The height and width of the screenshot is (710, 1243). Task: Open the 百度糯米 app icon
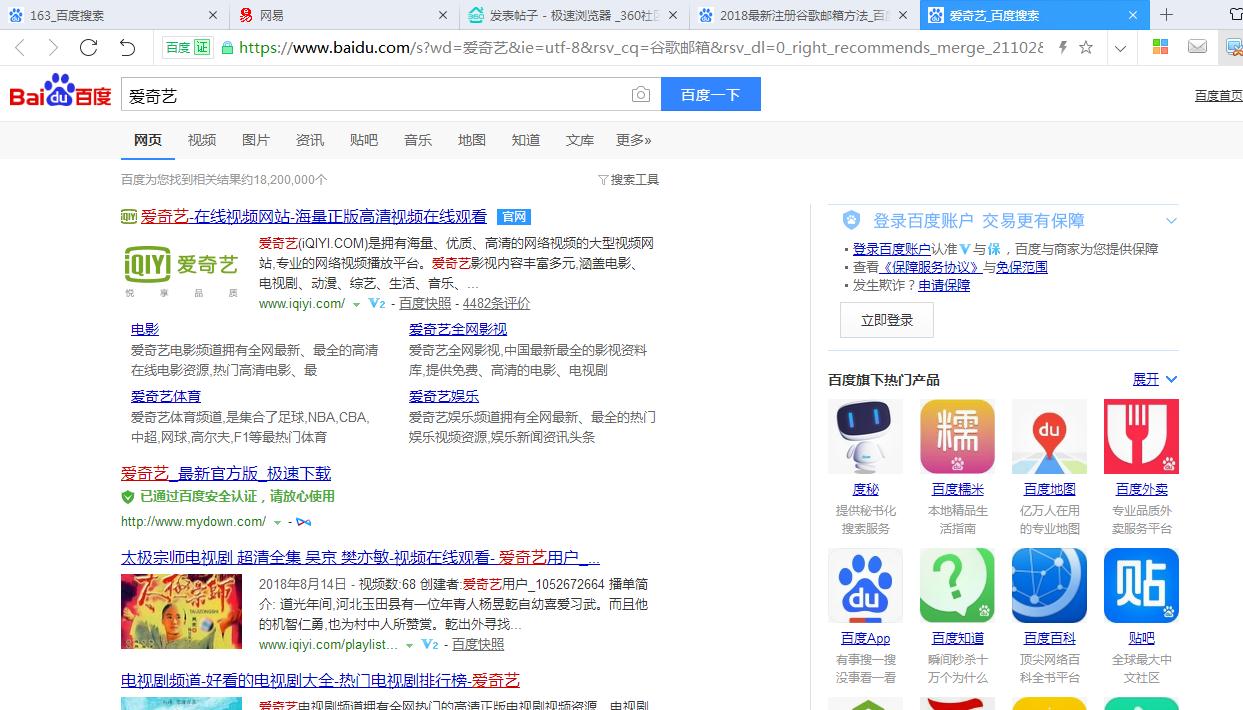(x=957, y=436)
